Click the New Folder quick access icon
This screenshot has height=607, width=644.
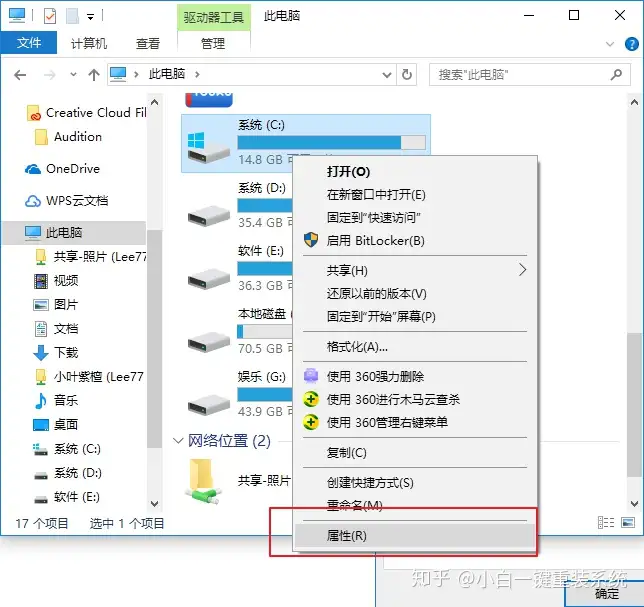click(72, 16)
